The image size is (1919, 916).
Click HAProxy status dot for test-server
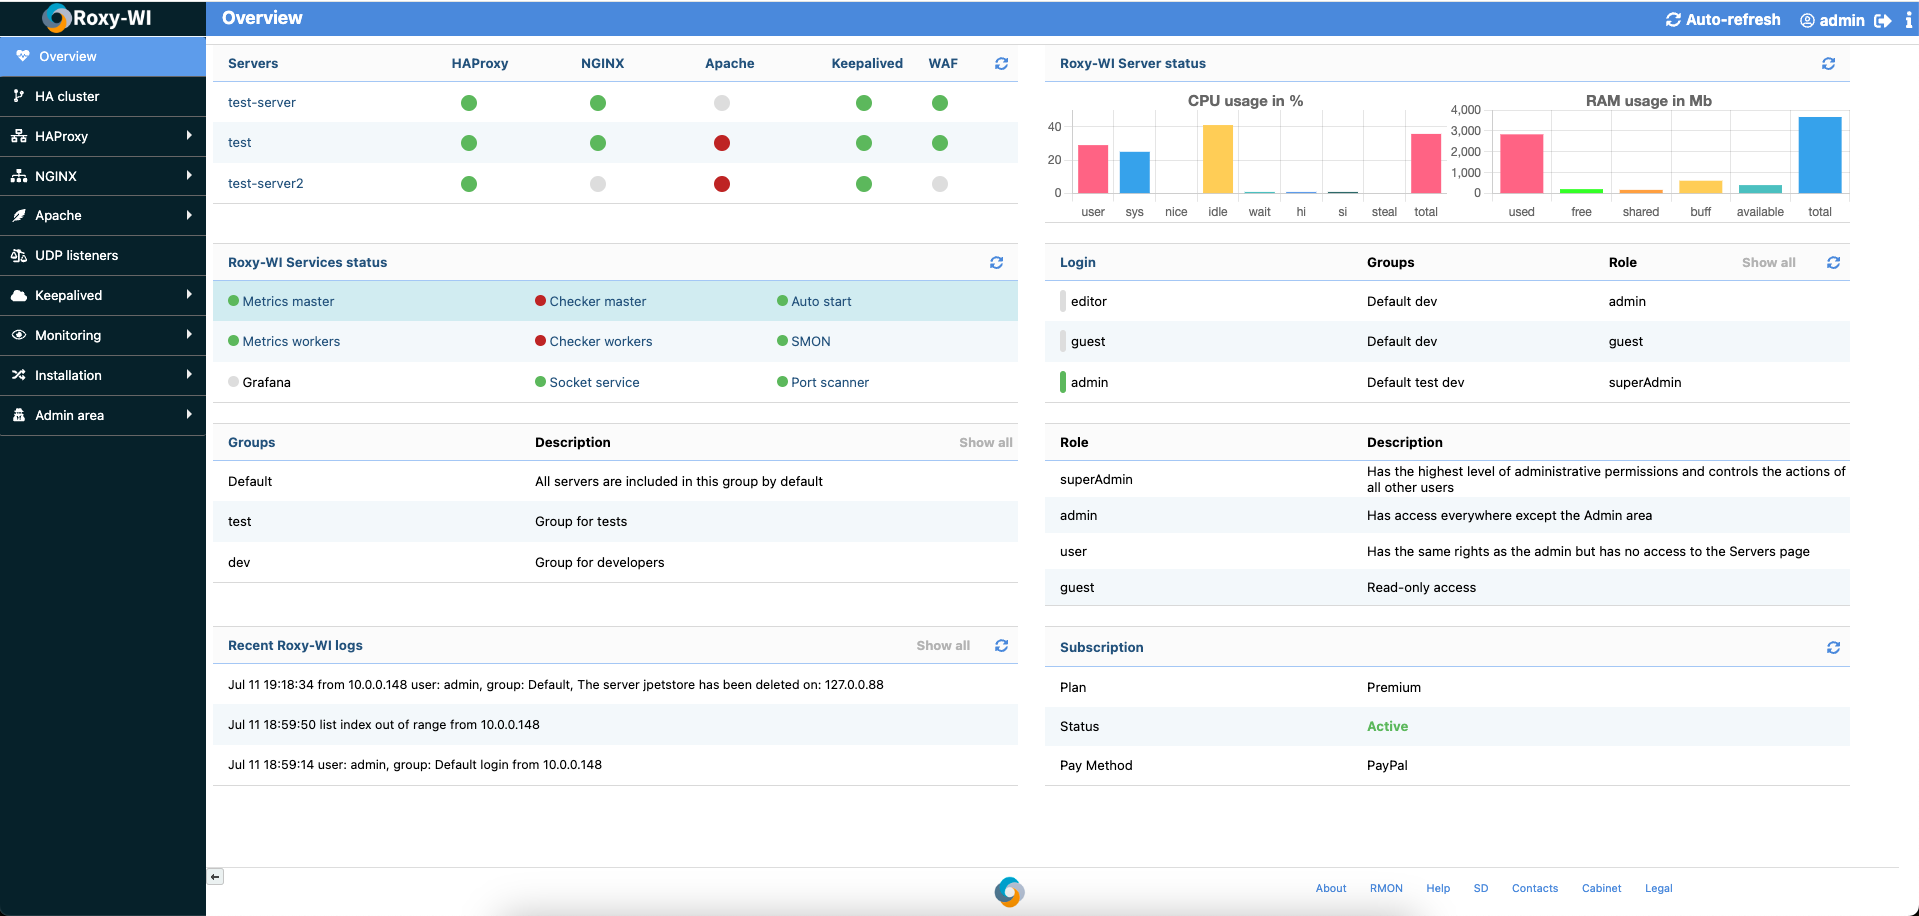[469, 103]
